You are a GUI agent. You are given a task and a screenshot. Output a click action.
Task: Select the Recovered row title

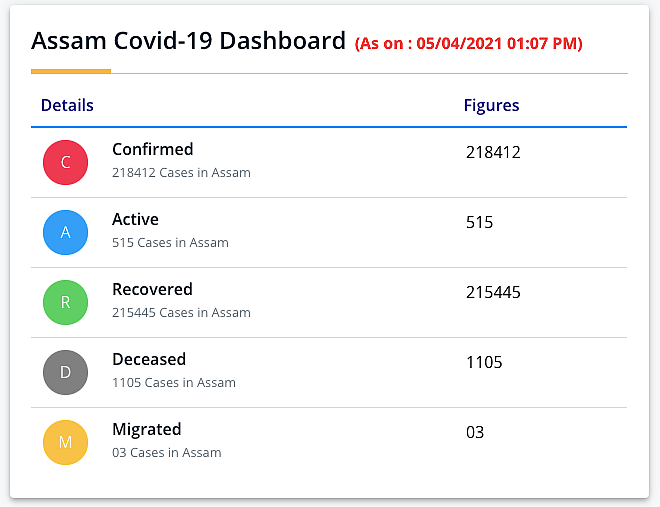pos(152,289)
